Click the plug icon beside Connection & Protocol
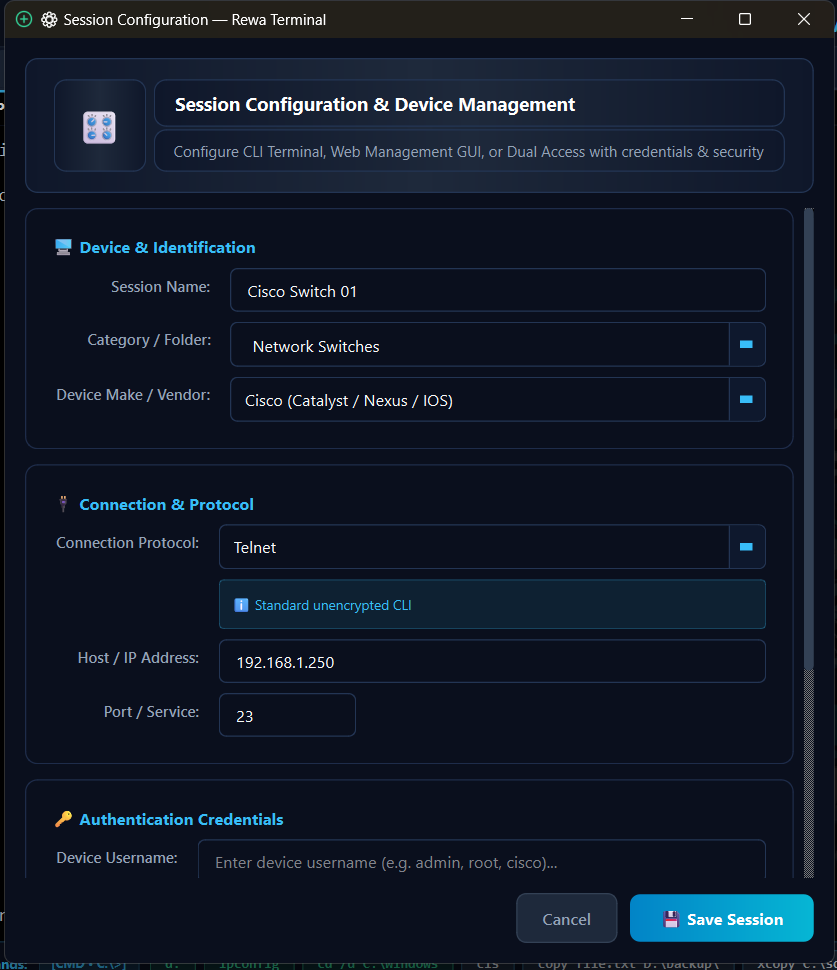 (63, 504)
